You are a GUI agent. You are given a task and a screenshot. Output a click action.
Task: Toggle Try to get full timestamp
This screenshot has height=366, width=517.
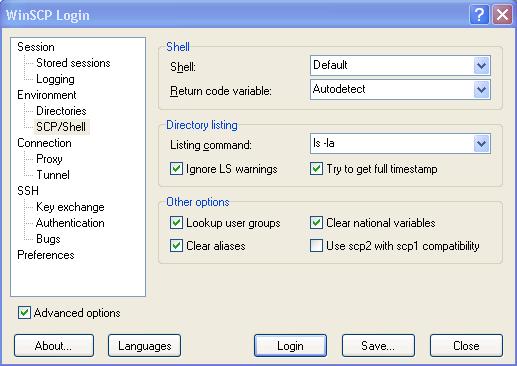pos(316,169)
